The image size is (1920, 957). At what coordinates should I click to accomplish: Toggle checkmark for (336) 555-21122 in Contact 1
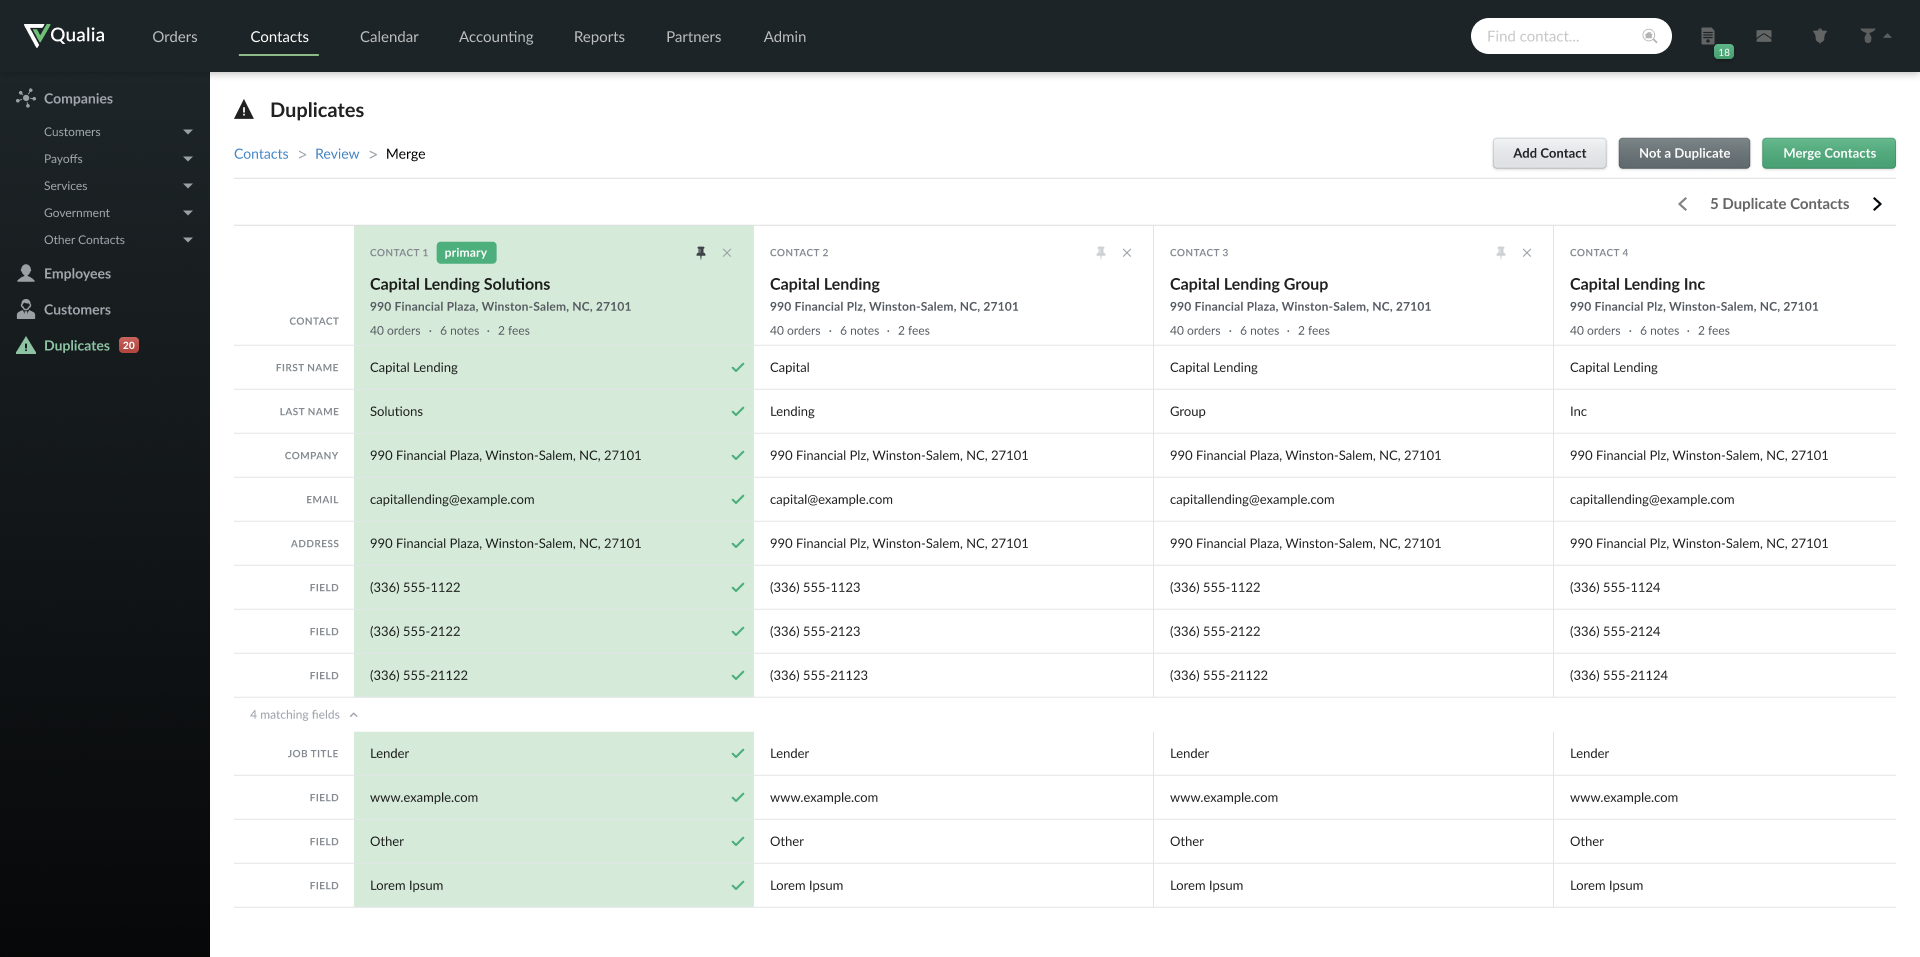[x=738, y=675]
